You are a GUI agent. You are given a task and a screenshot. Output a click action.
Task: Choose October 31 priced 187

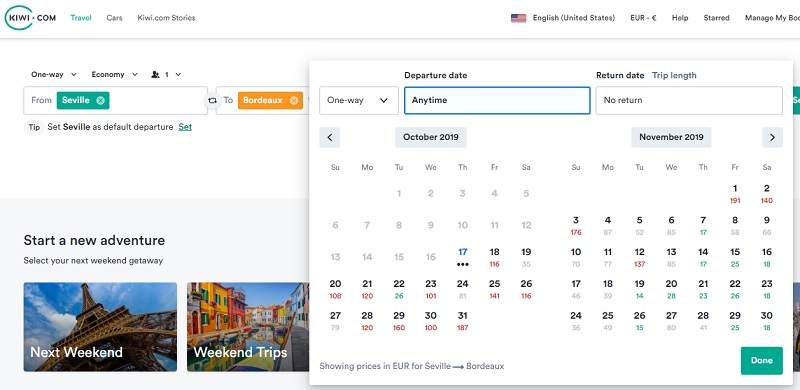click(463, 321)
